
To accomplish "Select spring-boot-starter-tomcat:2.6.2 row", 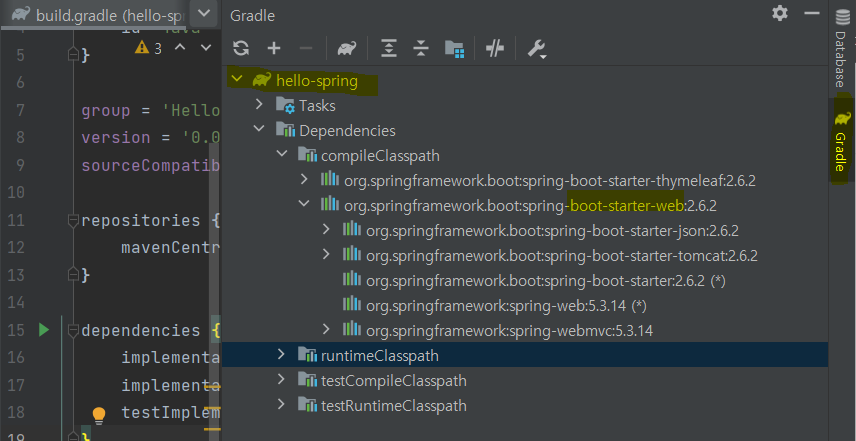I will [525, 255].
